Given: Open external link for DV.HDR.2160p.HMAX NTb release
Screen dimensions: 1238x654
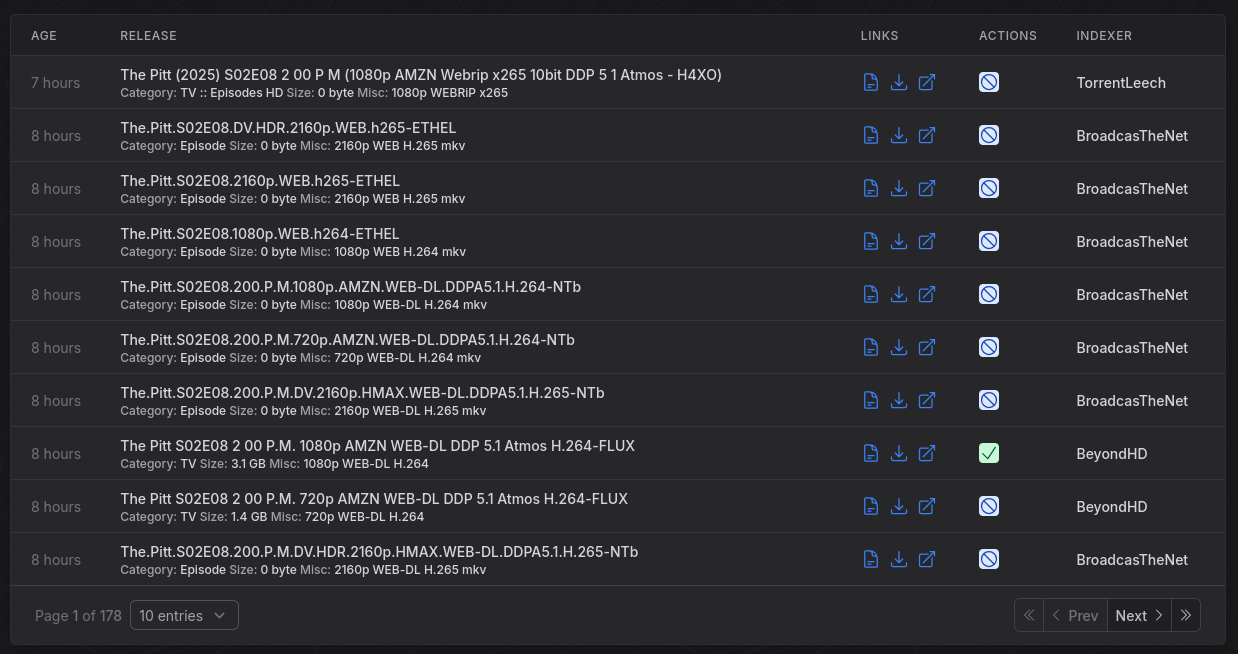Looking at the screenshot, I should 927,559.
